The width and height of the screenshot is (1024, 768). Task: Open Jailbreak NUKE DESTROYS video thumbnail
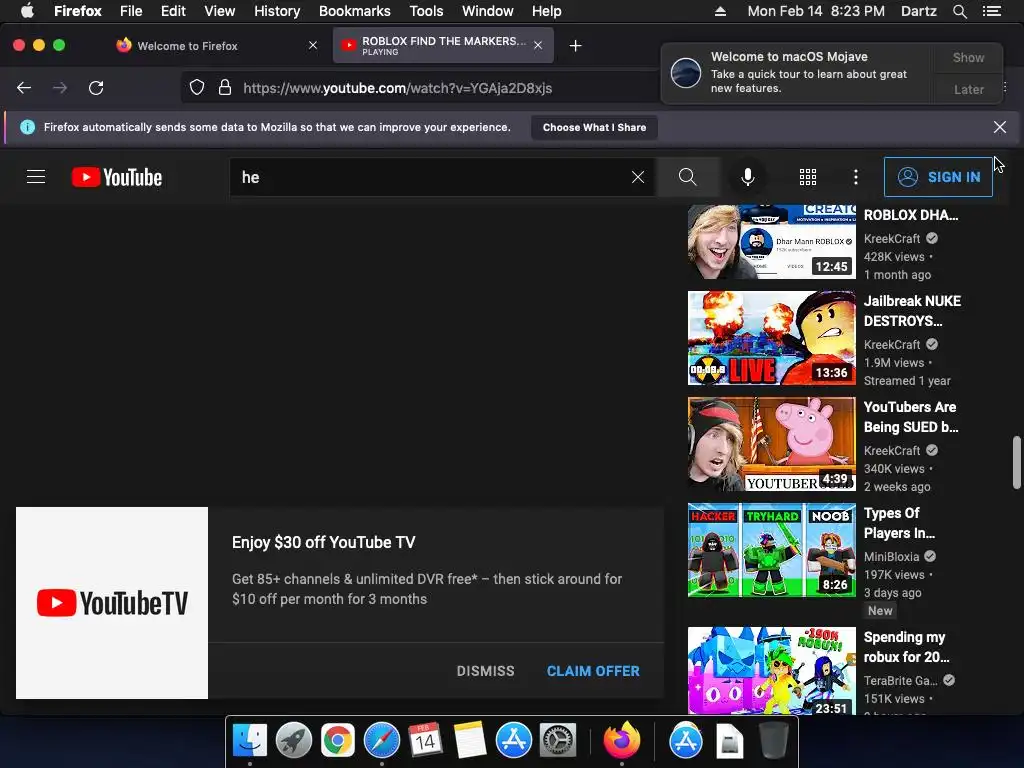(x=772, y=338)
